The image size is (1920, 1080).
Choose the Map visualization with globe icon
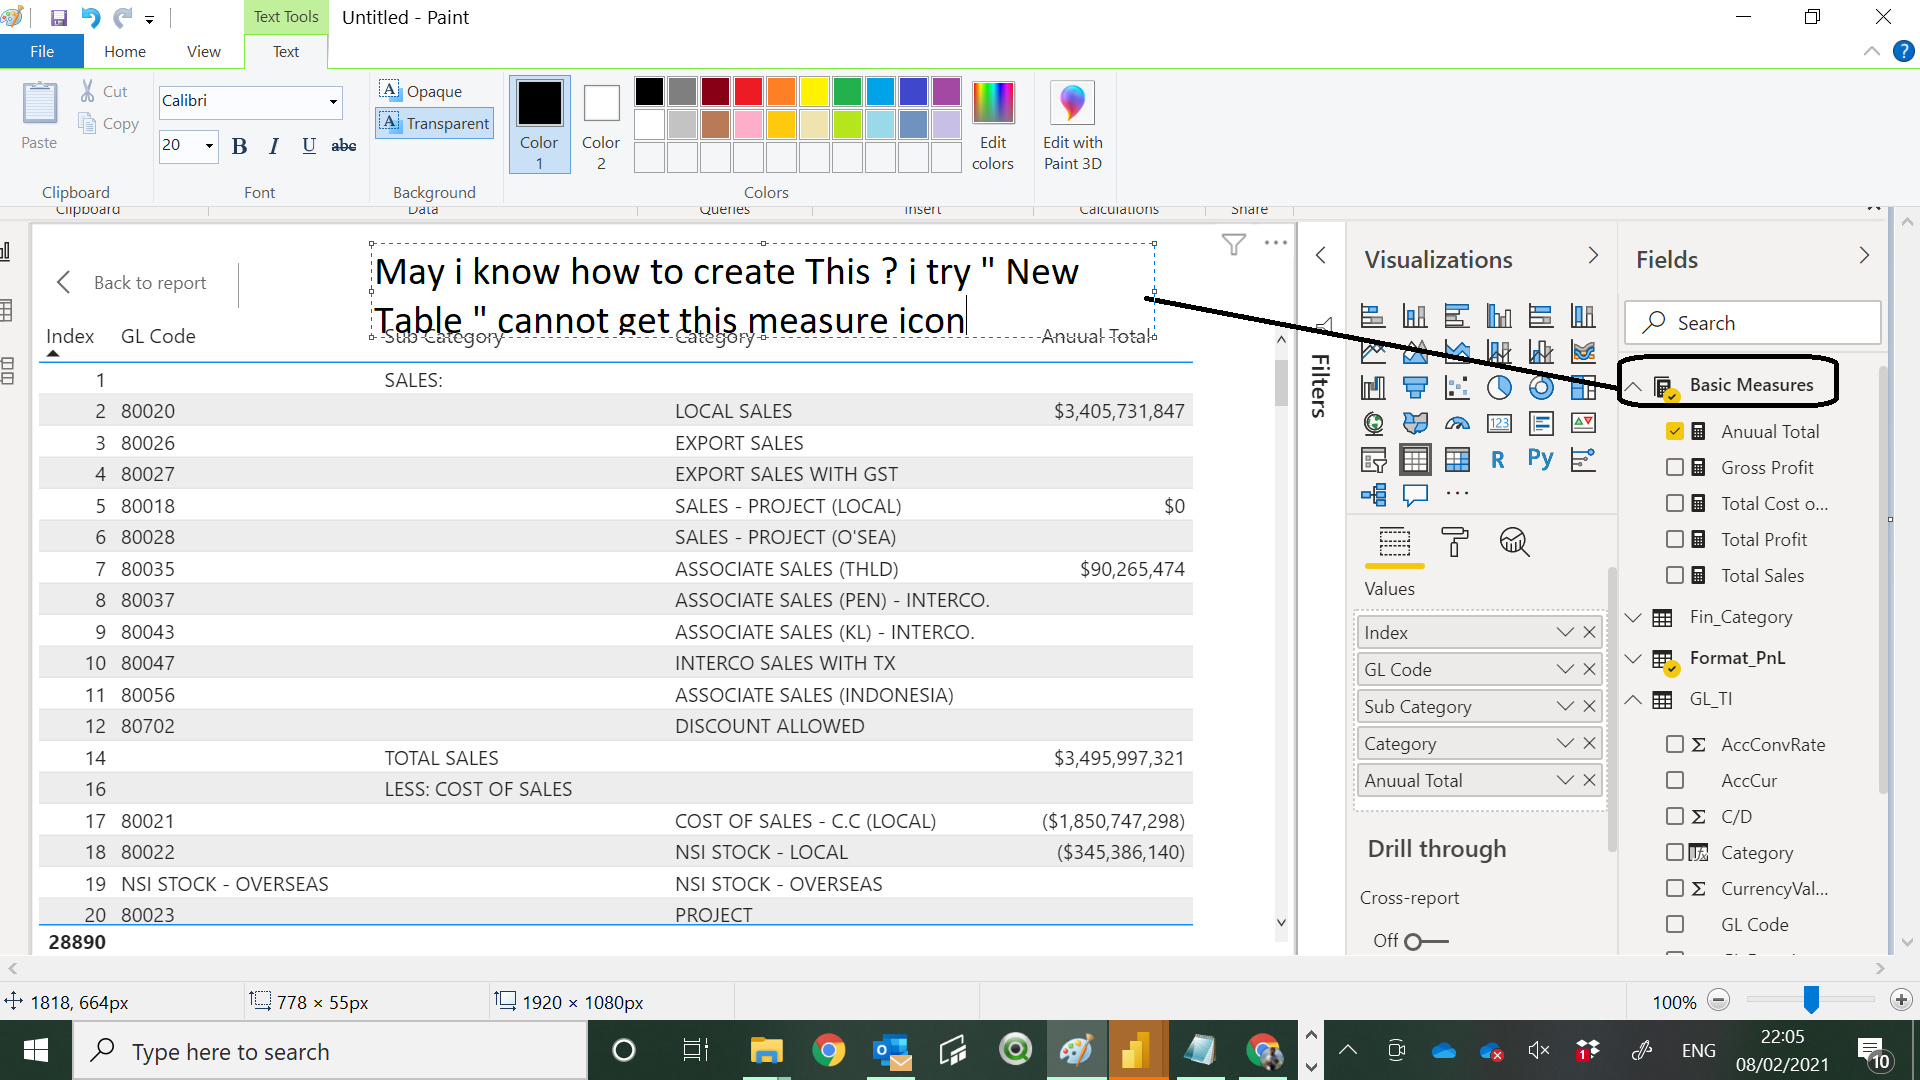coord(1373,424)
